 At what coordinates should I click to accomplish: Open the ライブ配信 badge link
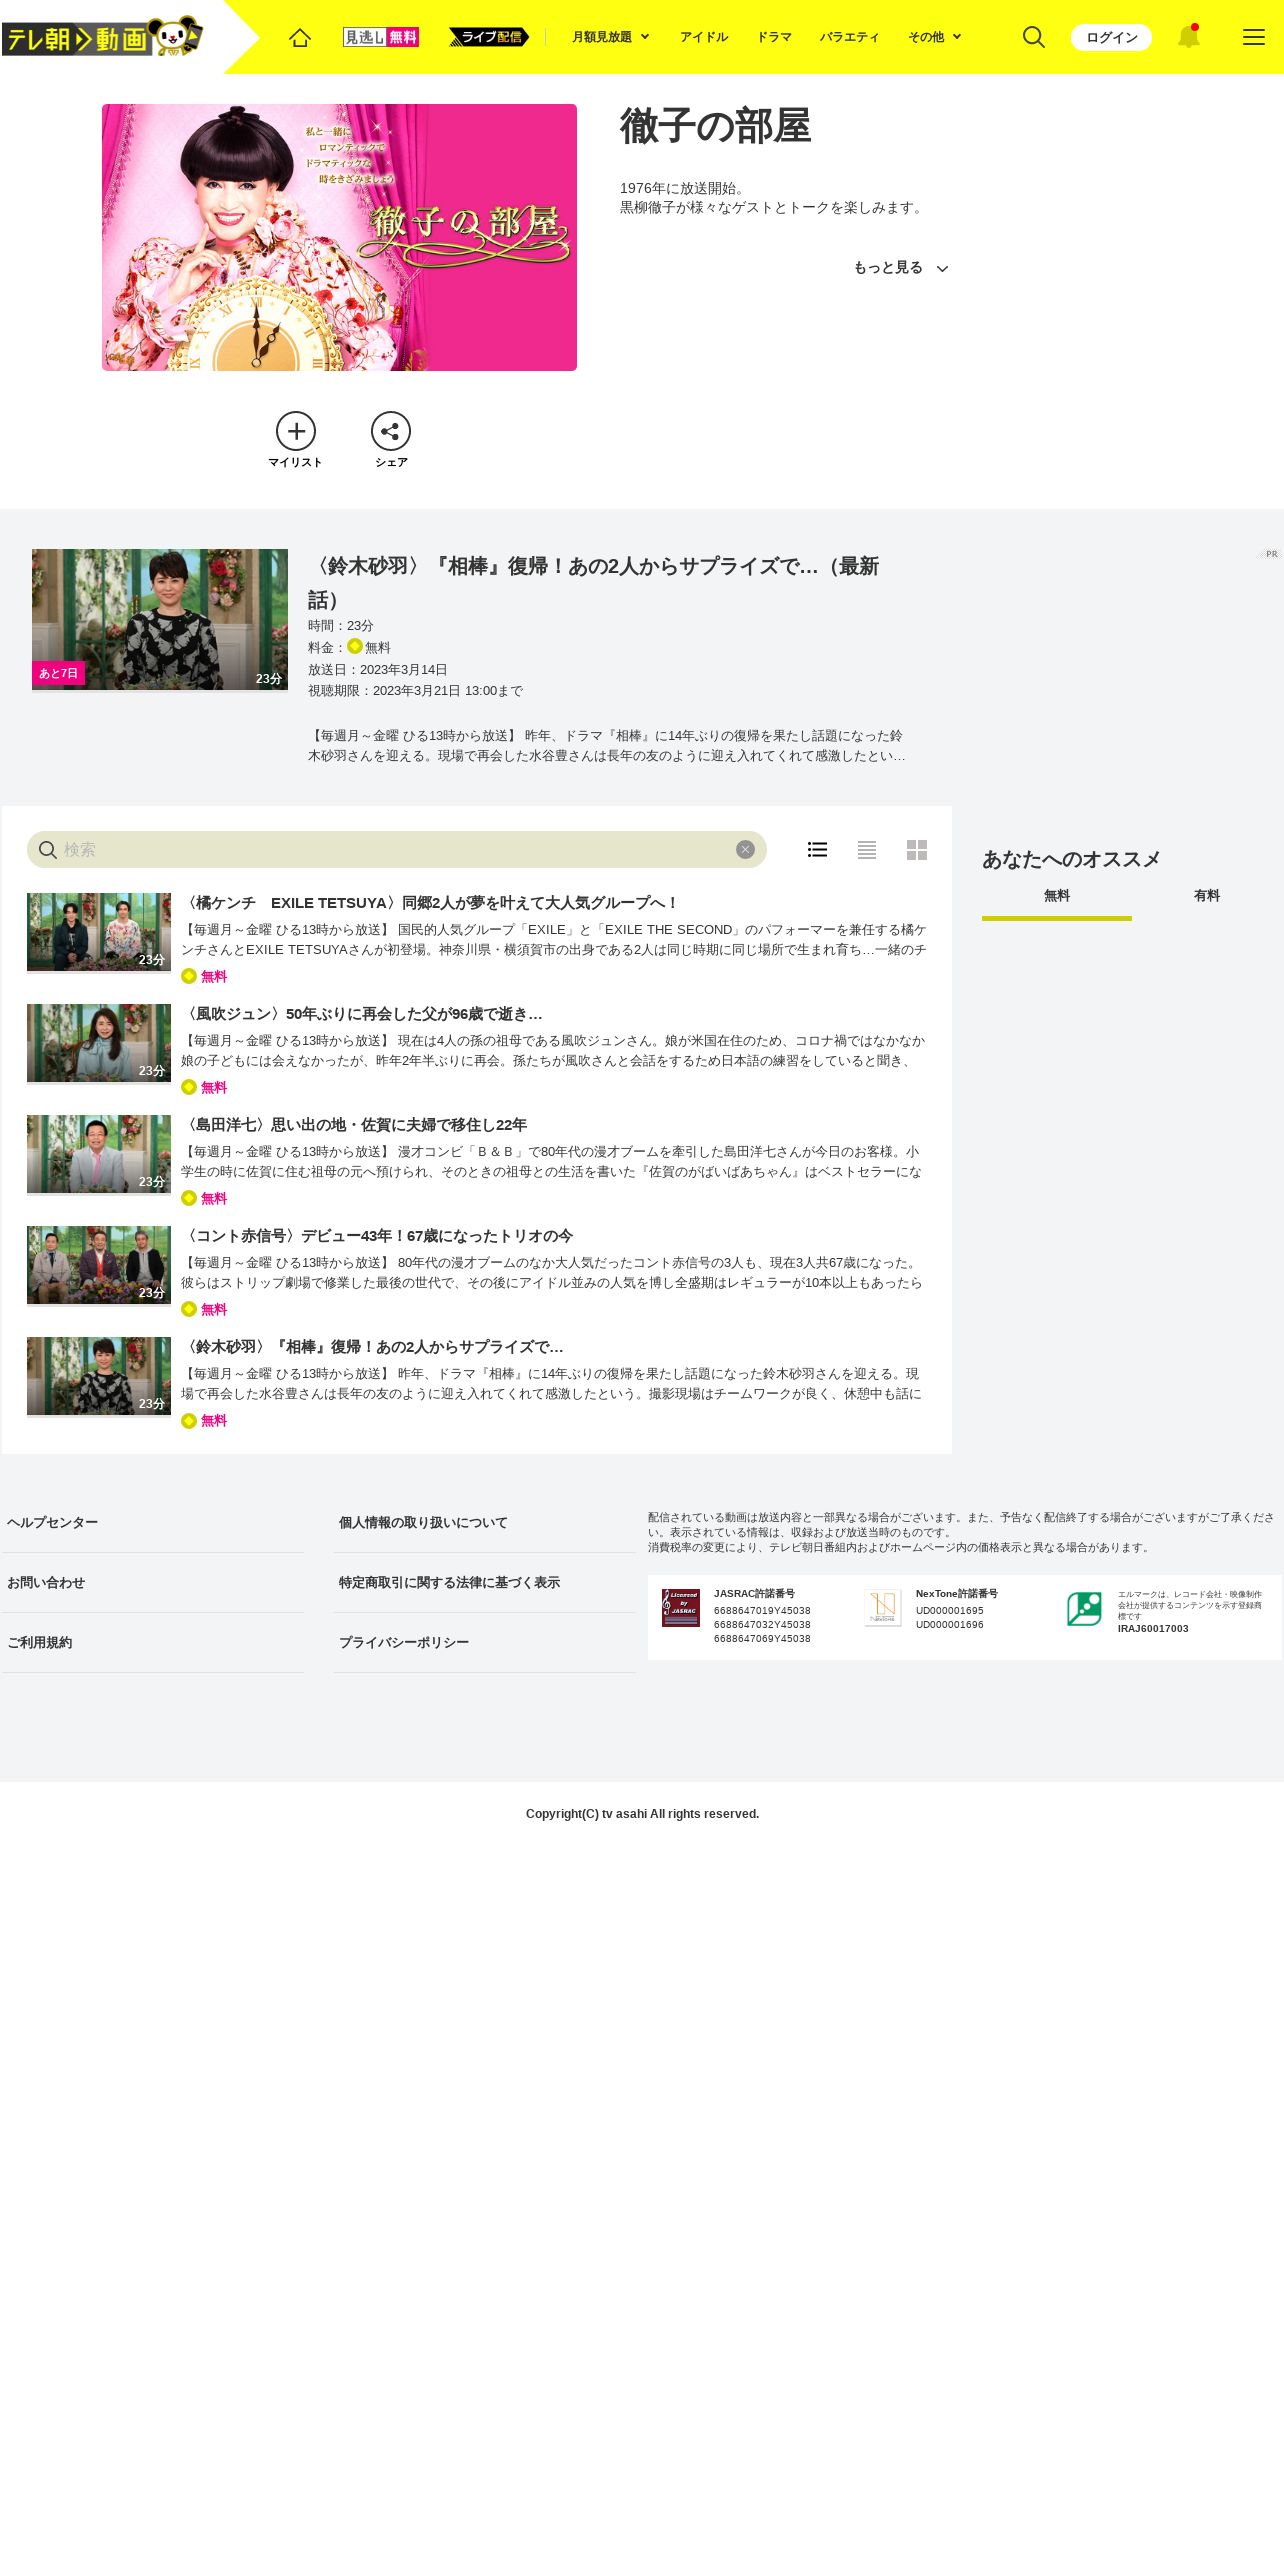489,37
